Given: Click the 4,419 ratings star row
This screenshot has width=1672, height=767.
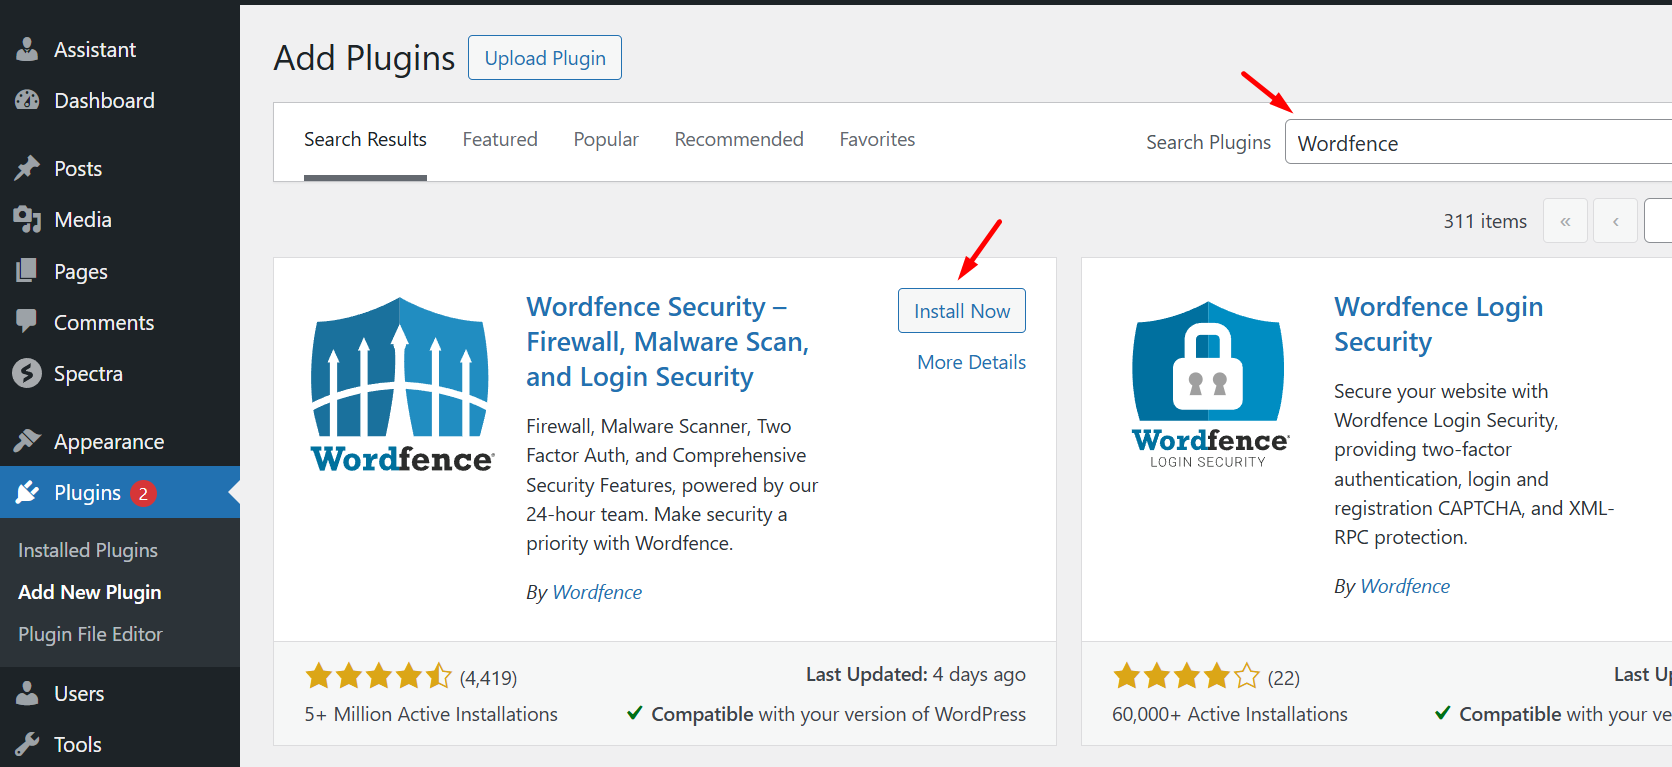Looking at the screenshot, I should pyautogui.click(x=379, y=677).
